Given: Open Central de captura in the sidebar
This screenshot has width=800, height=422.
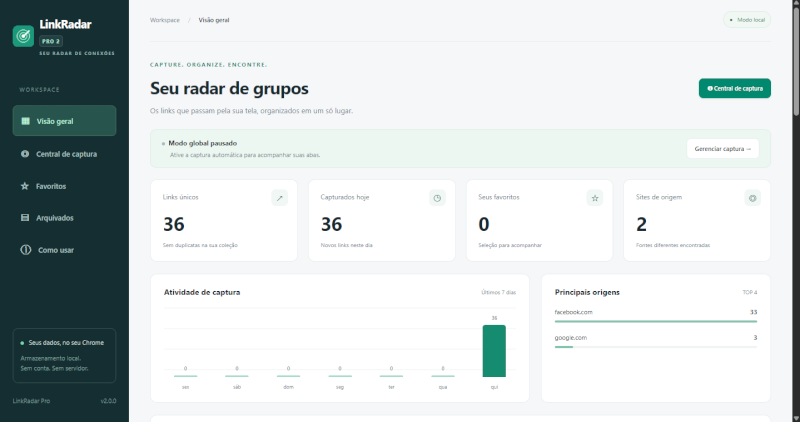Looking at the screenshot, I should tap(64, 154).
